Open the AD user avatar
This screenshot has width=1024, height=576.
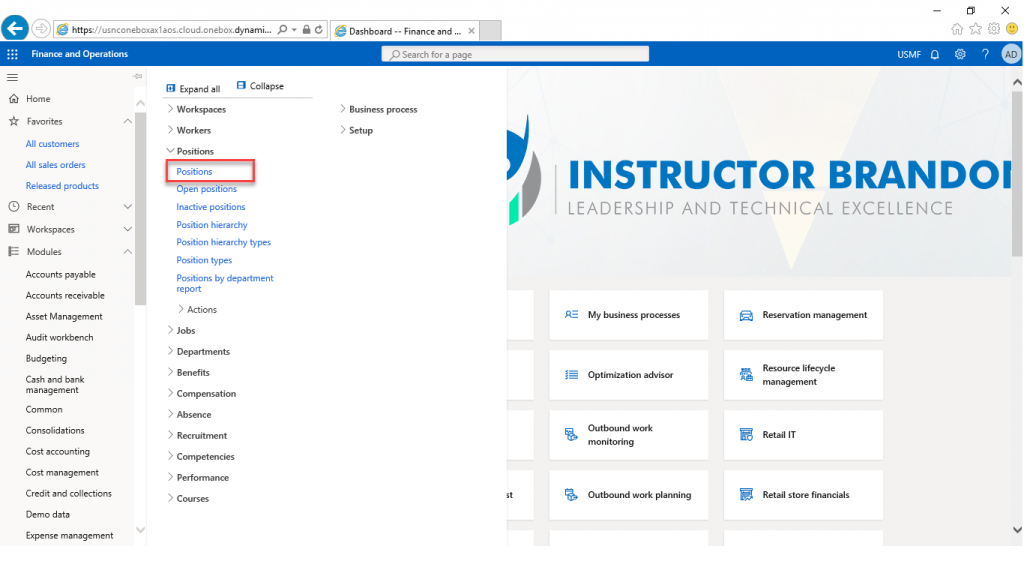[x=1010, y=54]
